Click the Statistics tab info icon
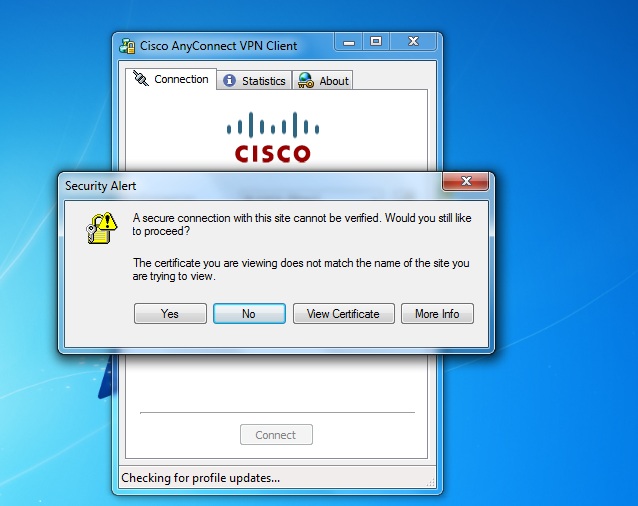The image size is (638, 506). click(229, 81)
